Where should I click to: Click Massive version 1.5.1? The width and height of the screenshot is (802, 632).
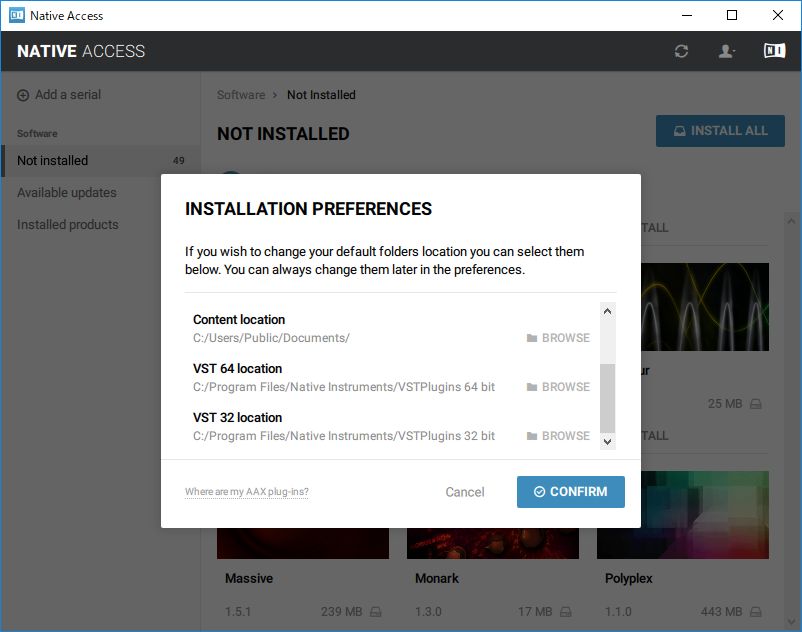(x=238, y=612)
